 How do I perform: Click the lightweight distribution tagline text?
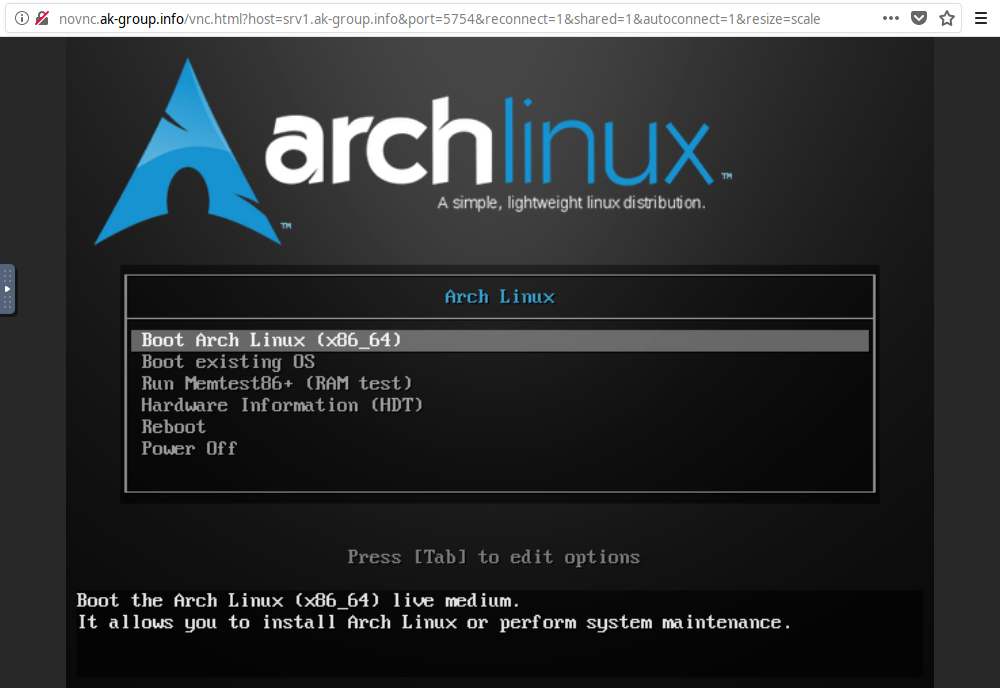point(572,202)
